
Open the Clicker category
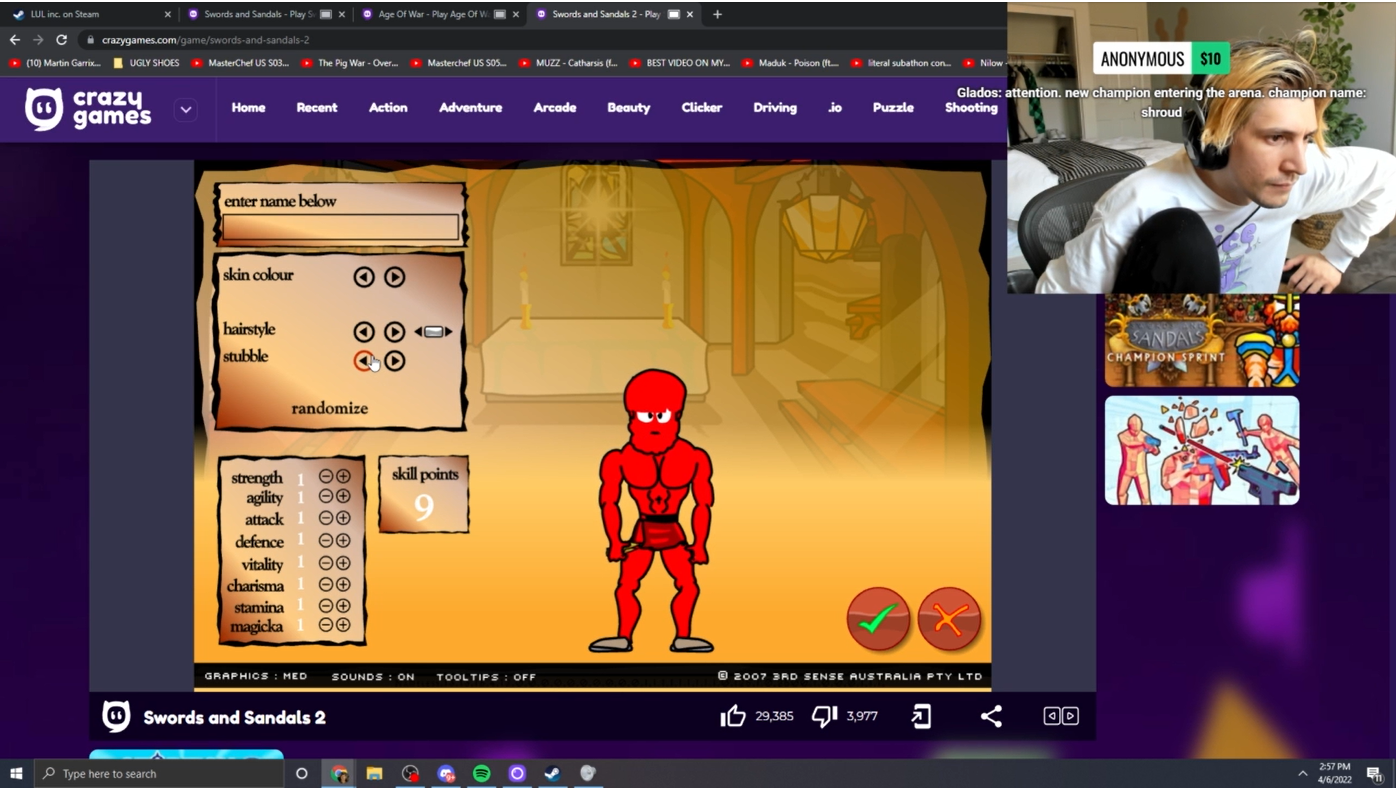coord(702,107)
